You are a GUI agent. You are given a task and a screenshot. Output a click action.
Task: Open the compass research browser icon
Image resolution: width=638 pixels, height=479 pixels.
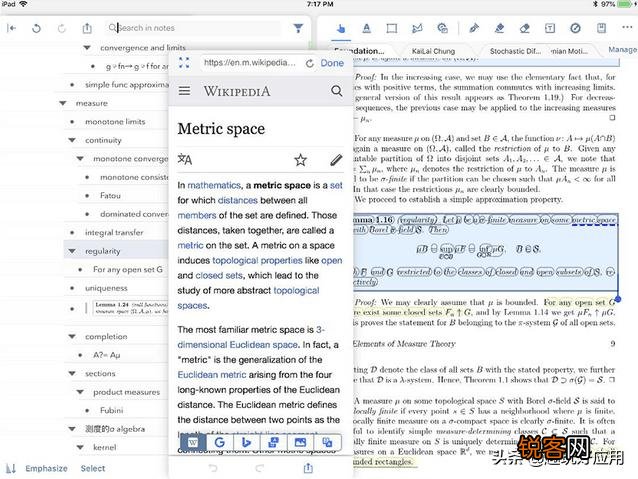click(575, 28)
